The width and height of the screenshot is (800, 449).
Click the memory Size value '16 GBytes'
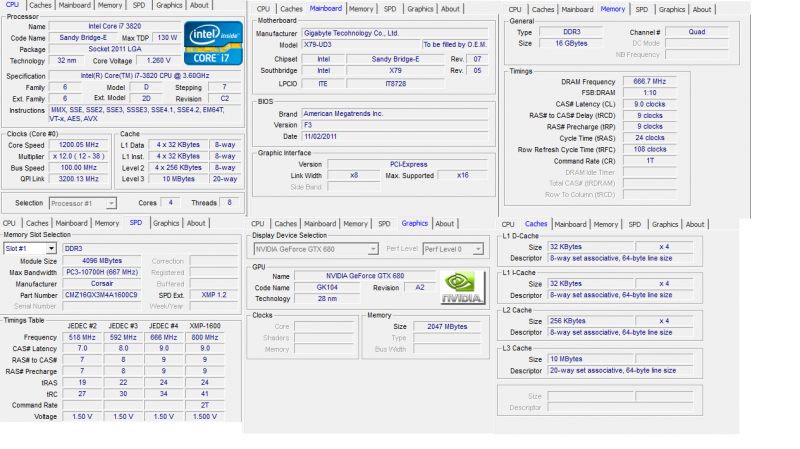point(571,43)
